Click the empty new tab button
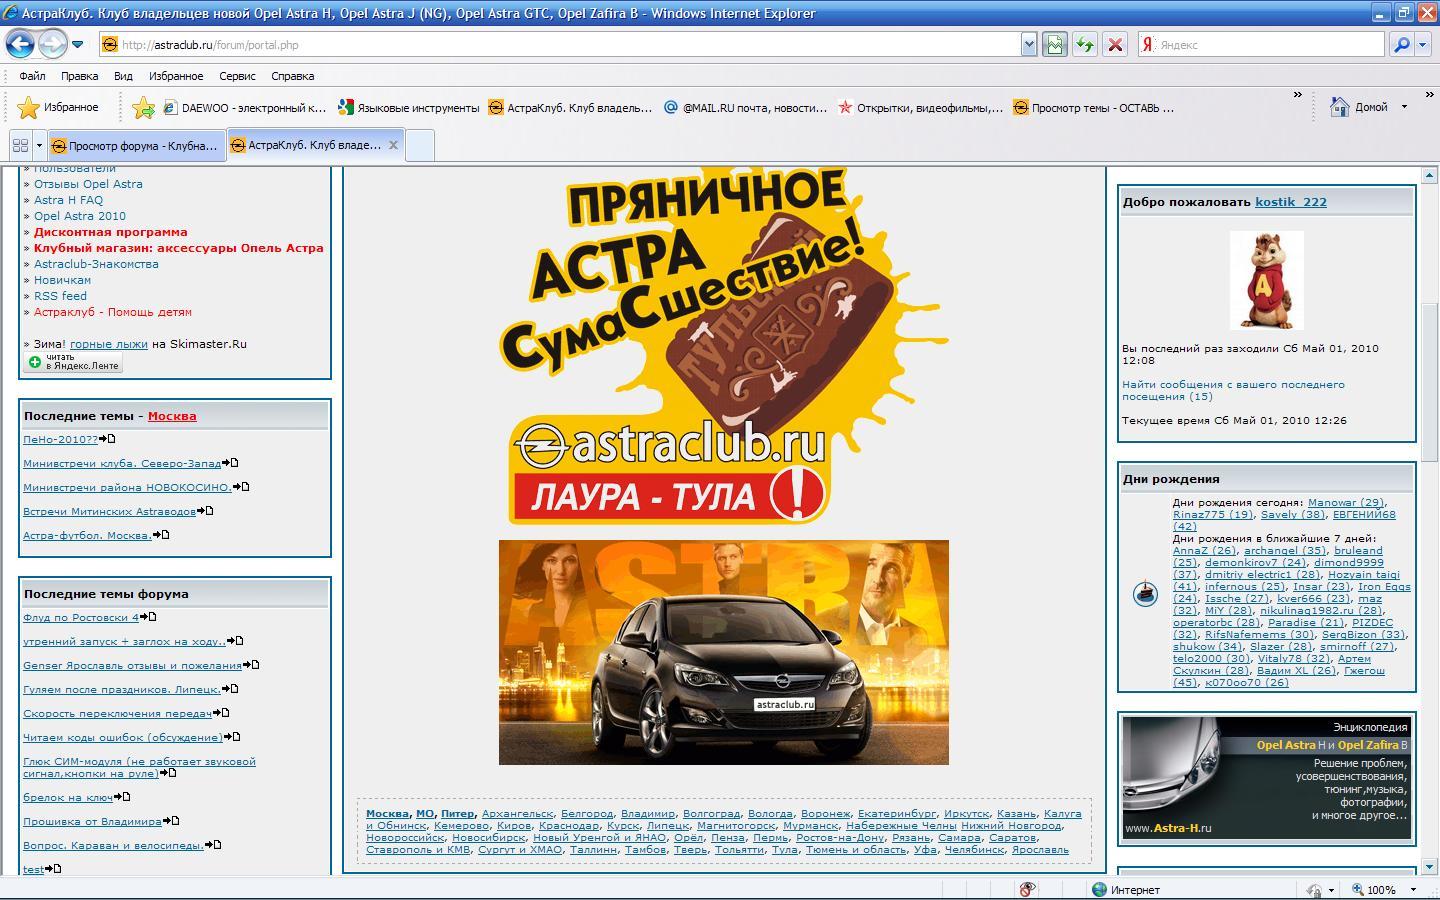Screen dimensions: 1440x900 420,145
